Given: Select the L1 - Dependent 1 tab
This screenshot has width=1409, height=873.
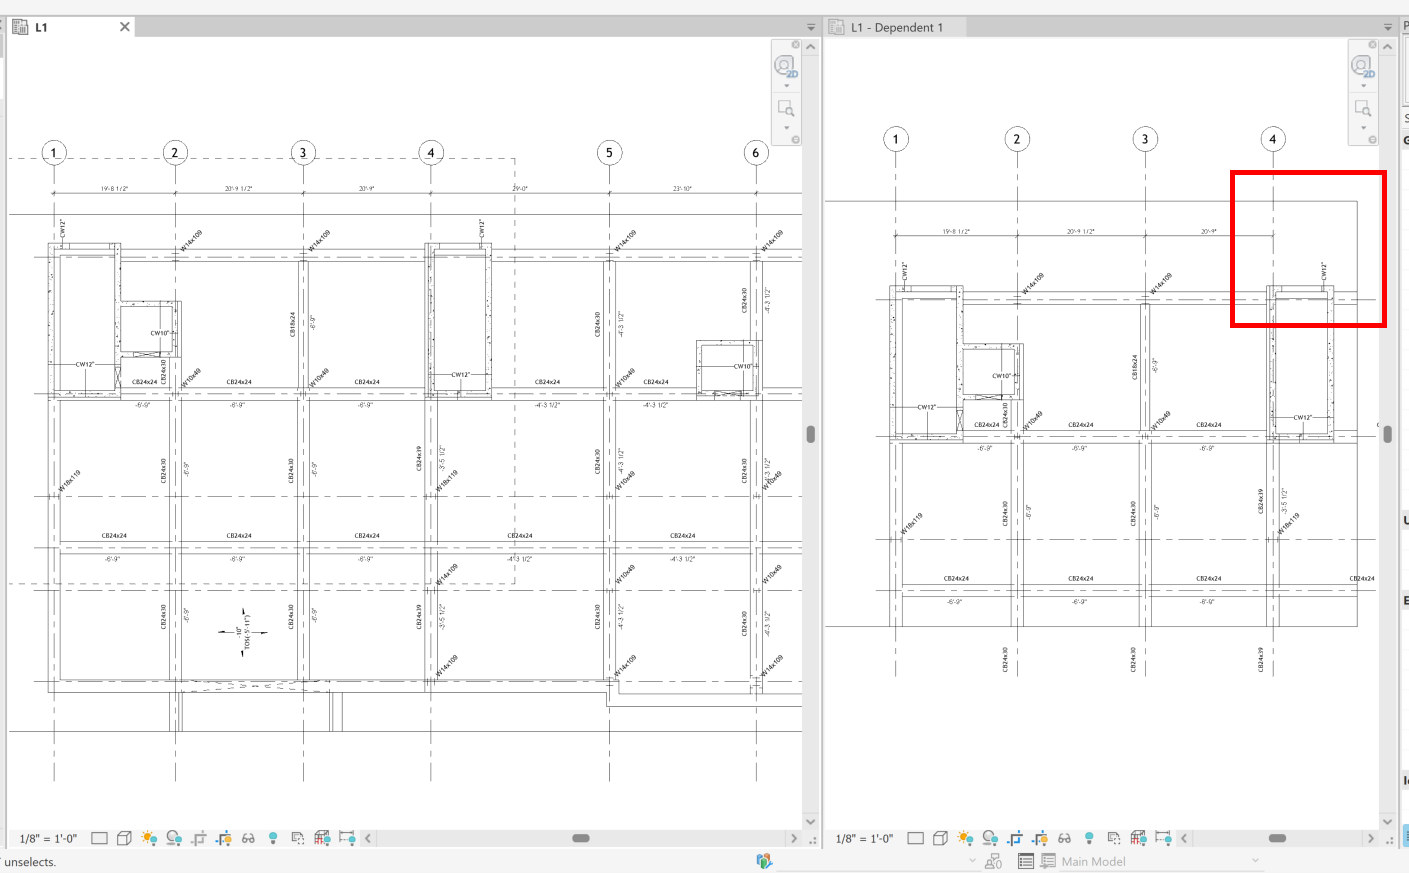Looking at the screenshot, I should click(895, 27).
